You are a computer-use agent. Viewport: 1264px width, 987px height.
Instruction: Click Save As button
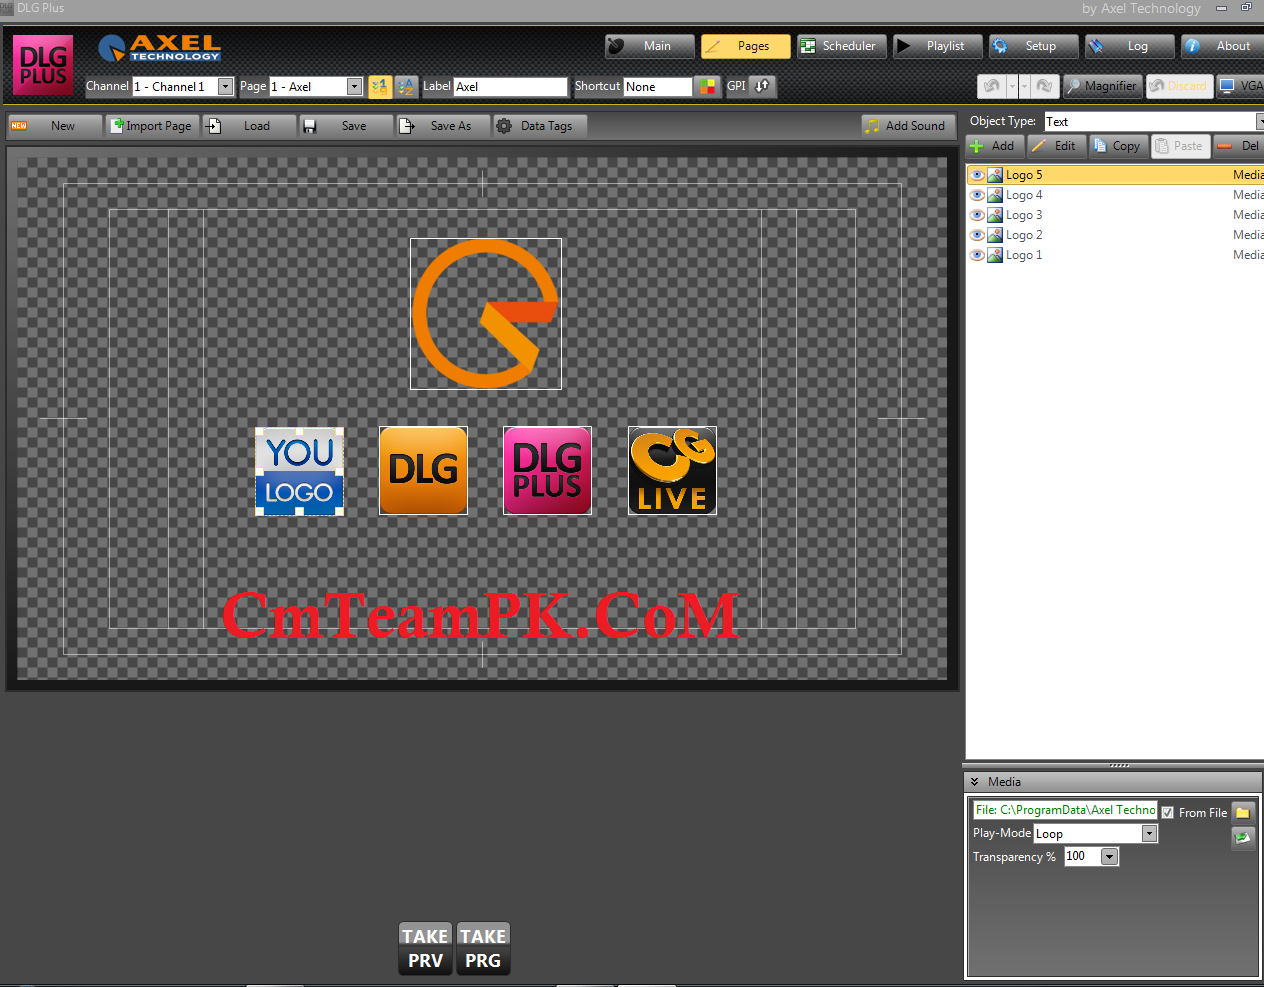(443, 126)
